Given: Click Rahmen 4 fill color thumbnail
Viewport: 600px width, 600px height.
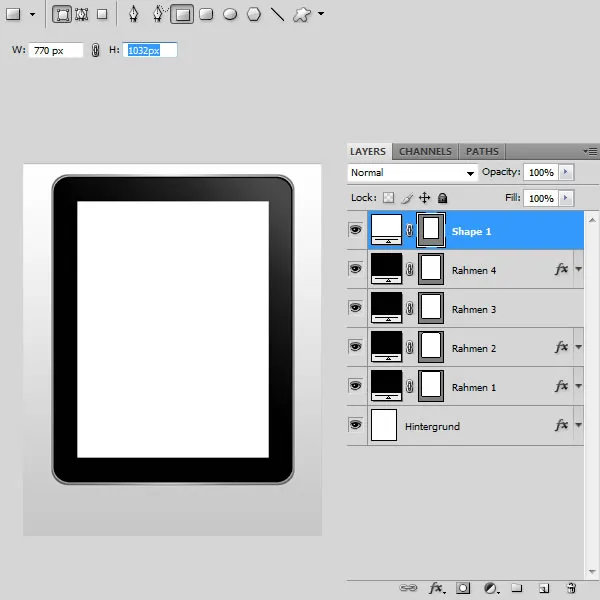Looking at the screenshot, I should coord(386,269).
